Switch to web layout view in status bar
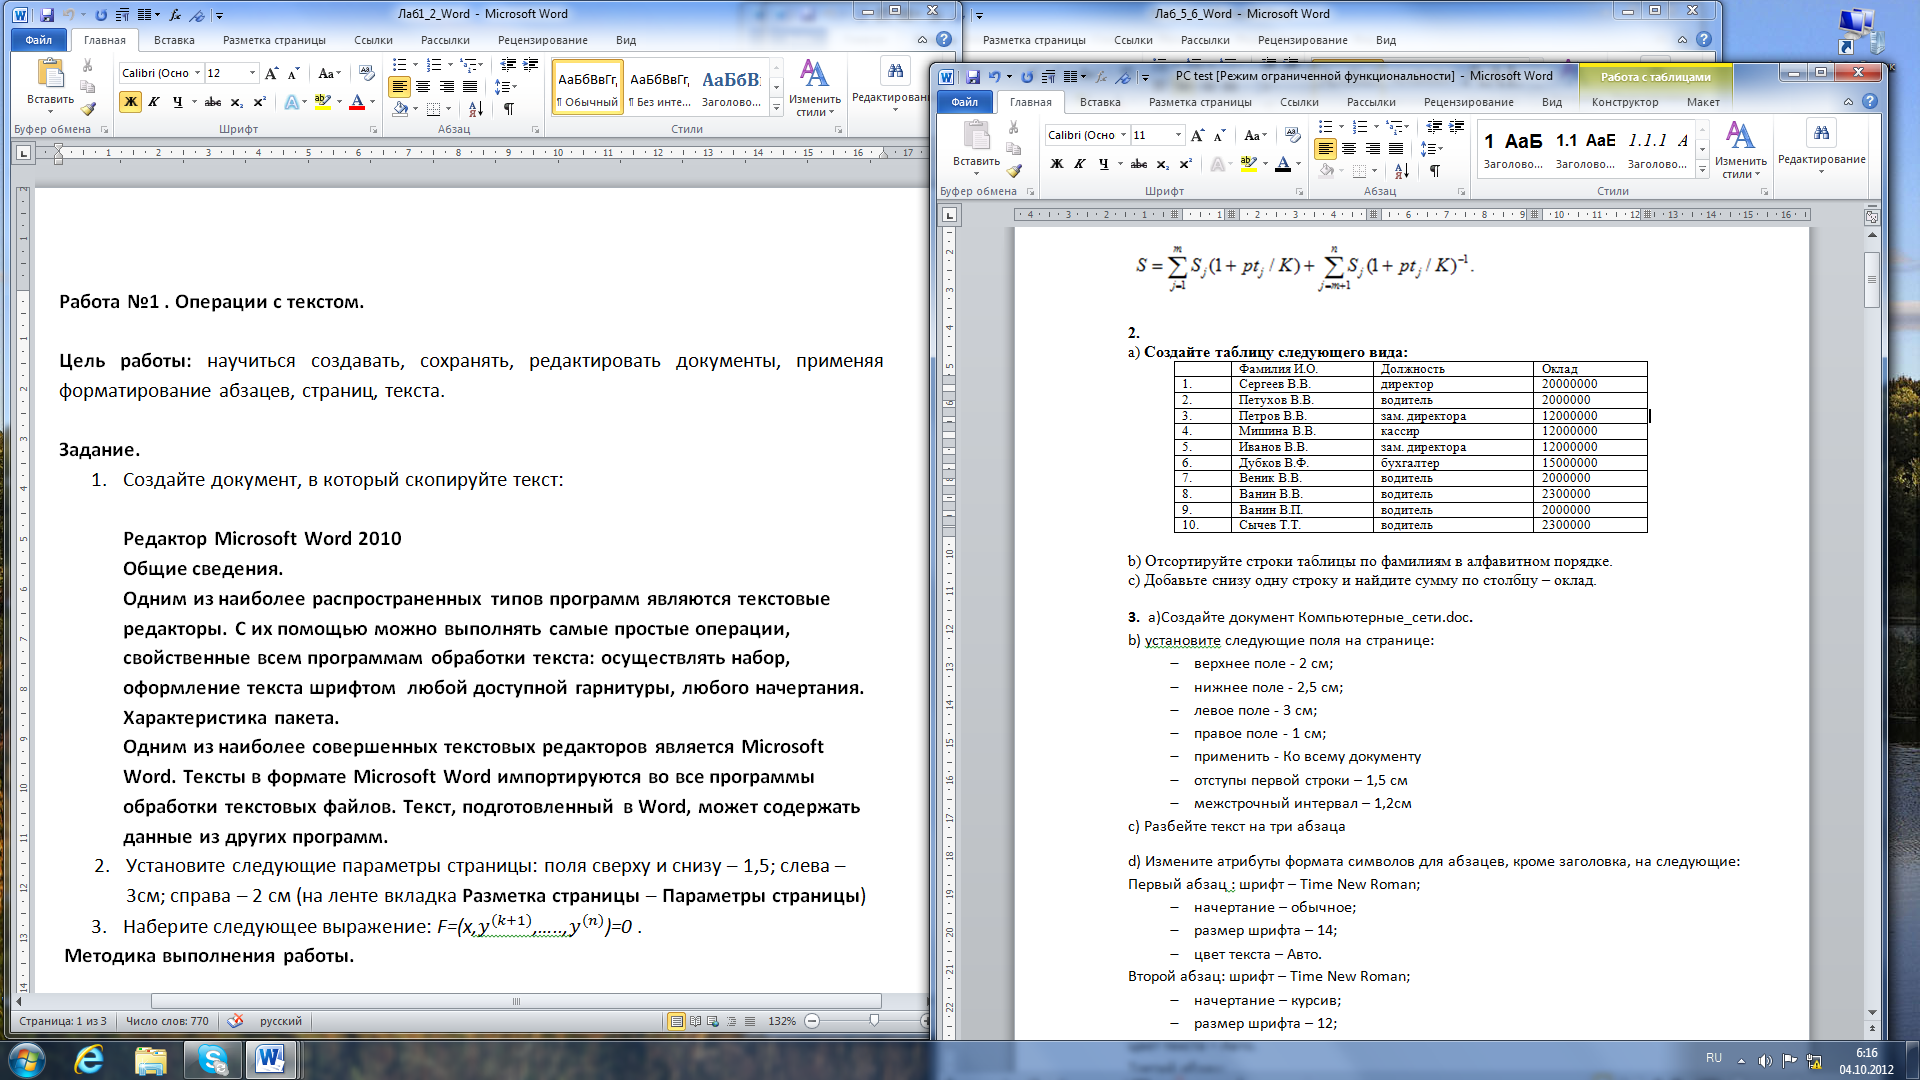 point(713,1021)
